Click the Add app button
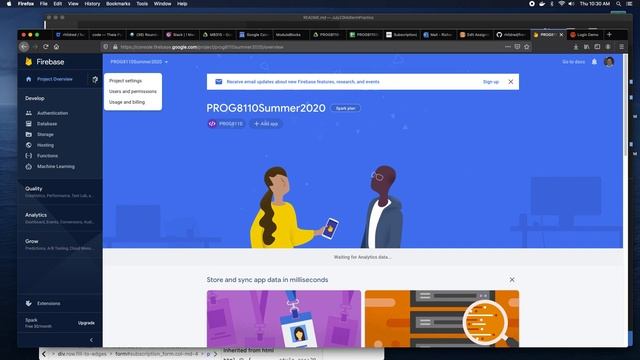The height and width of the screenshot is (360, 640). (x=266, y=124)
